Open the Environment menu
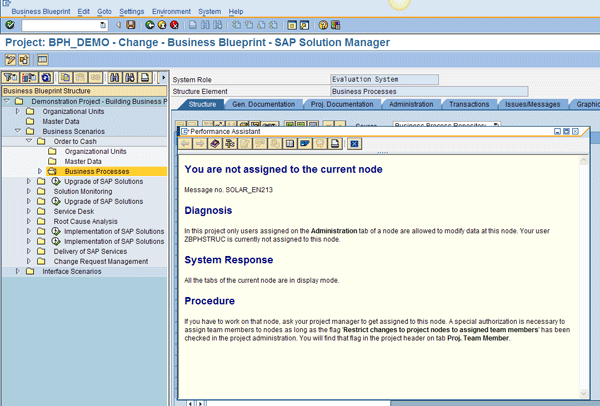 (171, 10)
